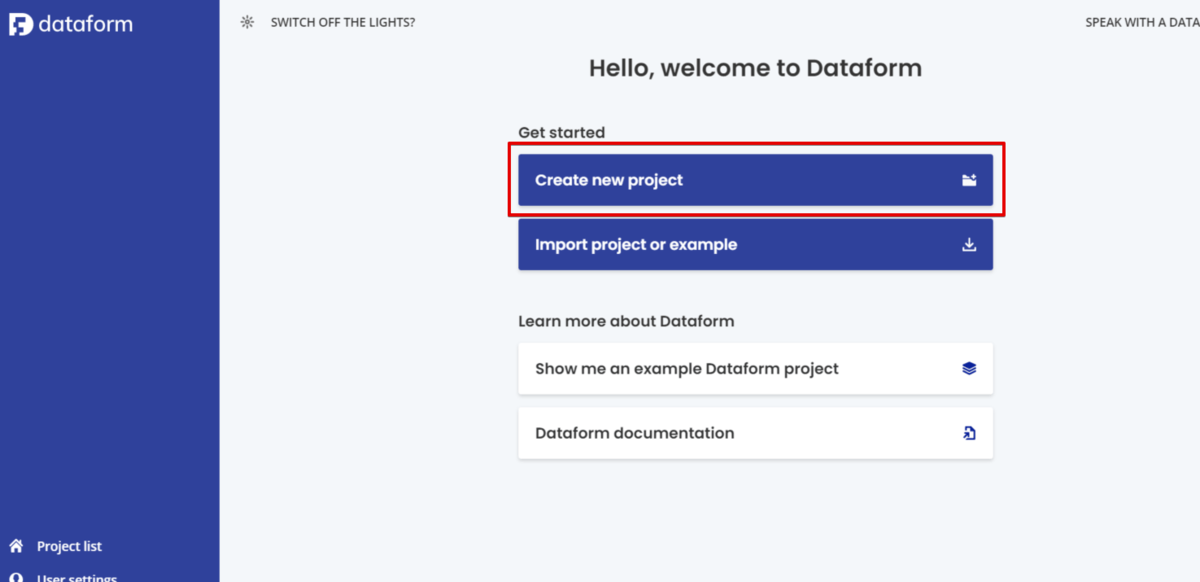The width and height of the screenshot is (1200, 582).
Task: Click the Dataform logo icon
Action: (x=21, y=24)
